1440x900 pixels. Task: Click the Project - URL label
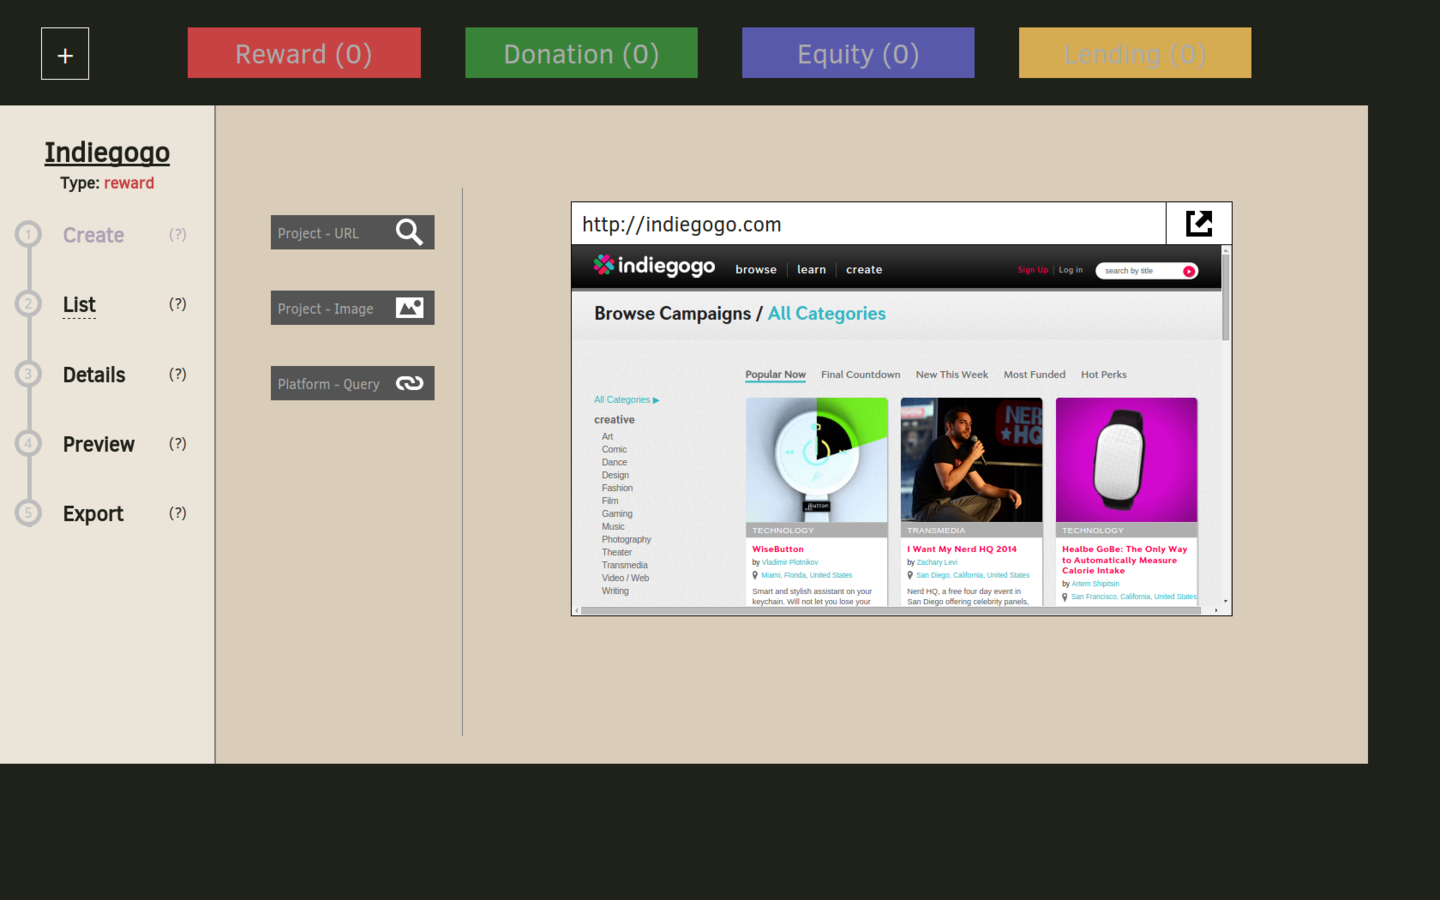(x=318, y=233)
